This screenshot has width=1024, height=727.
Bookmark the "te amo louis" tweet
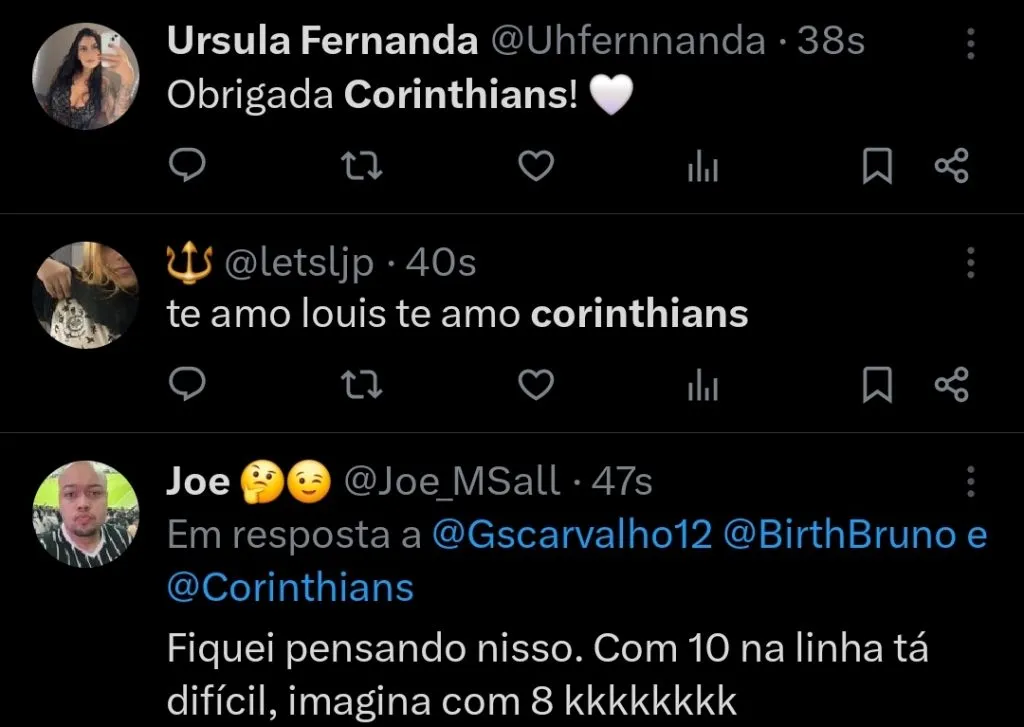(878, 383)
